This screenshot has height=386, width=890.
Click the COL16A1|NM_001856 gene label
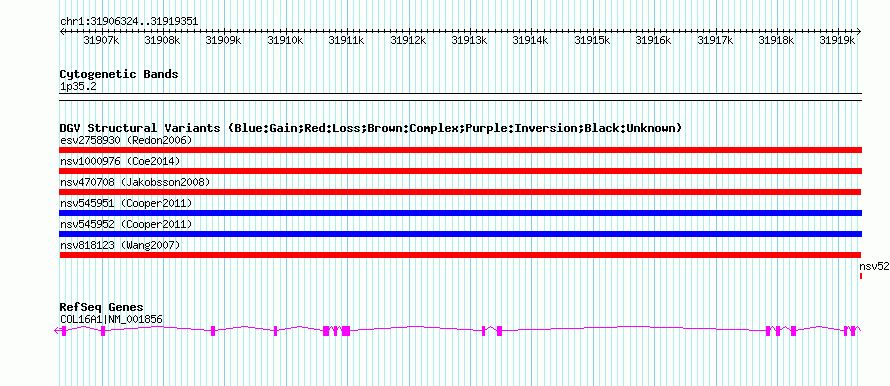[111, 320]
